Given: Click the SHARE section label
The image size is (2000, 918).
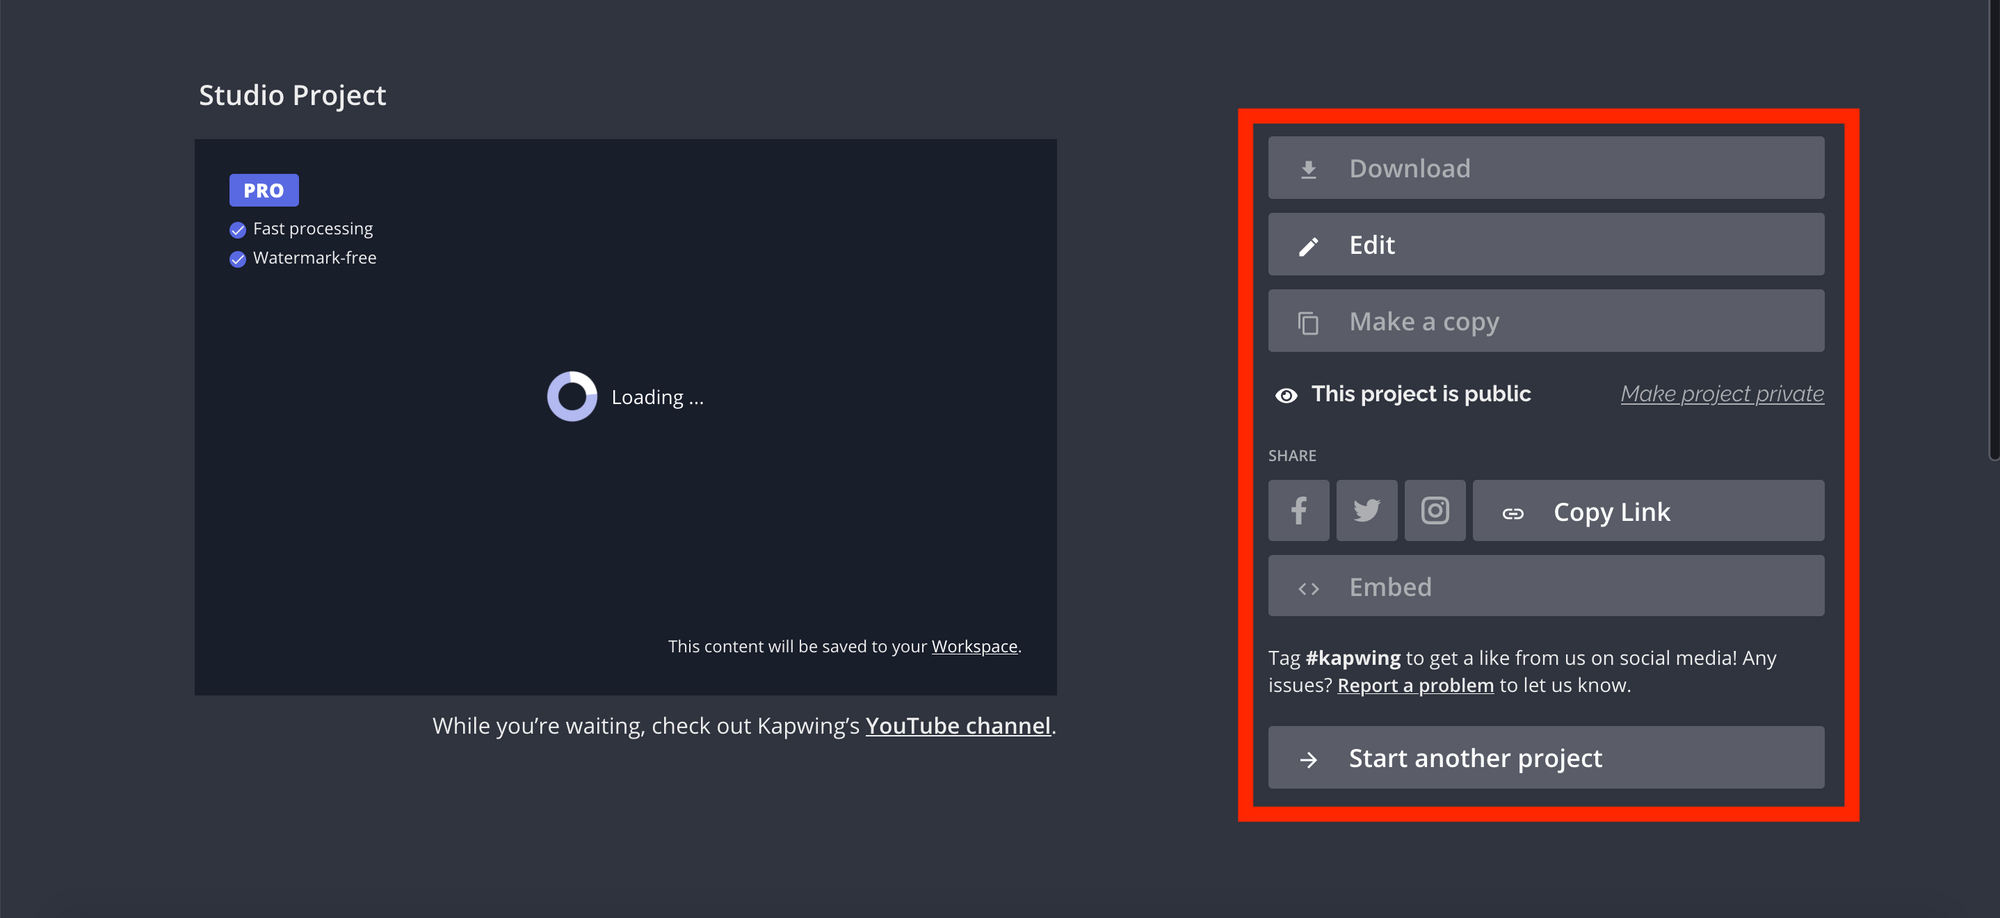Looking at the screenshot, I should coord(1292,455).
